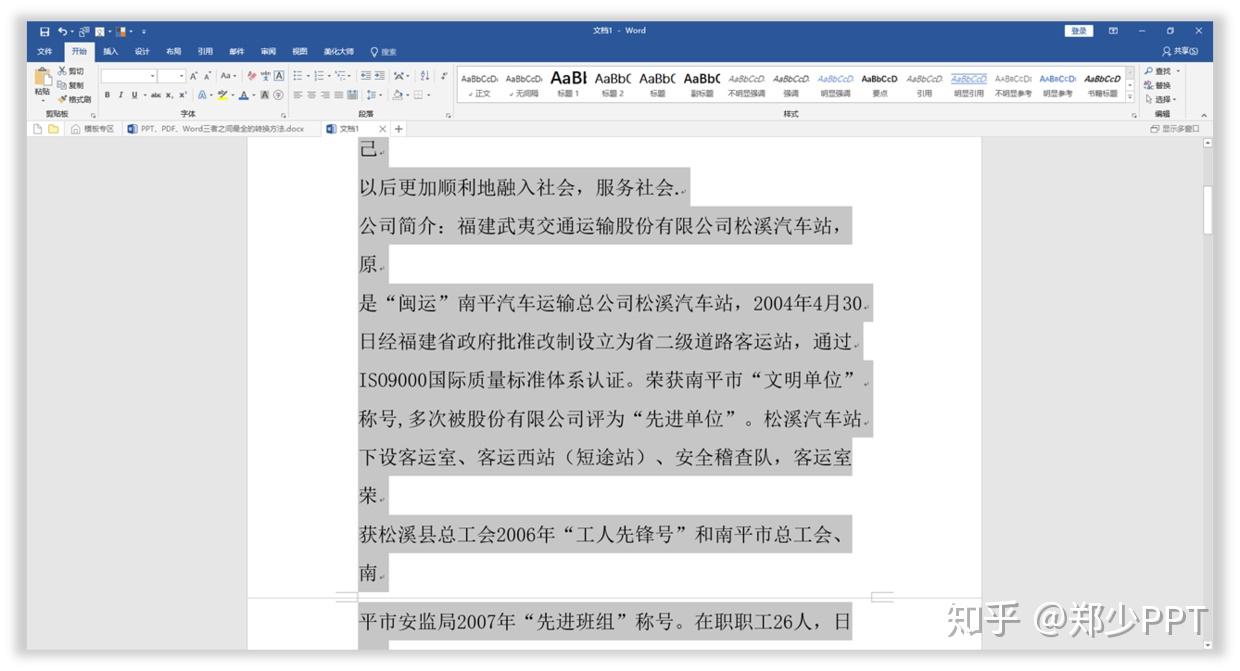Image resolution: width=1240 pixels, height=671 pixels.
Task: Apply a character border with the boxed A icon
Action: tap(279, 76)
